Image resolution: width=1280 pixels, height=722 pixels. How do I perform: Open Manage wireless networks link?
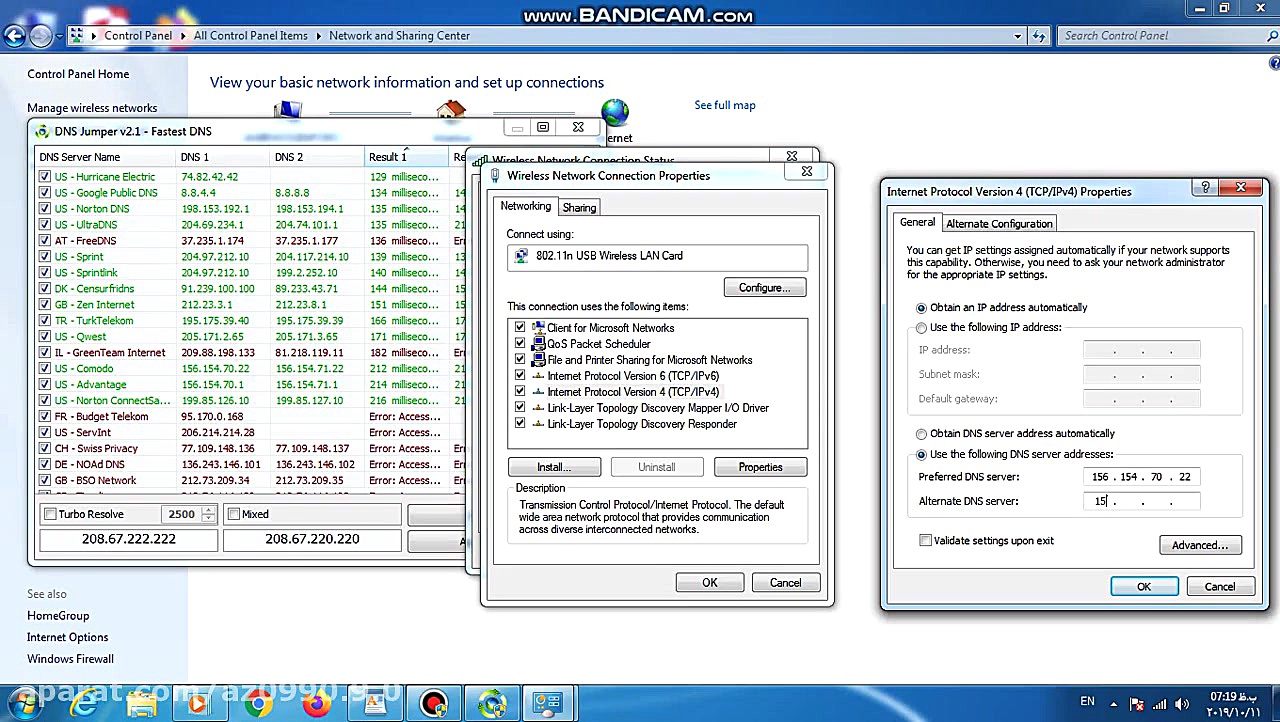click(92, 108)
